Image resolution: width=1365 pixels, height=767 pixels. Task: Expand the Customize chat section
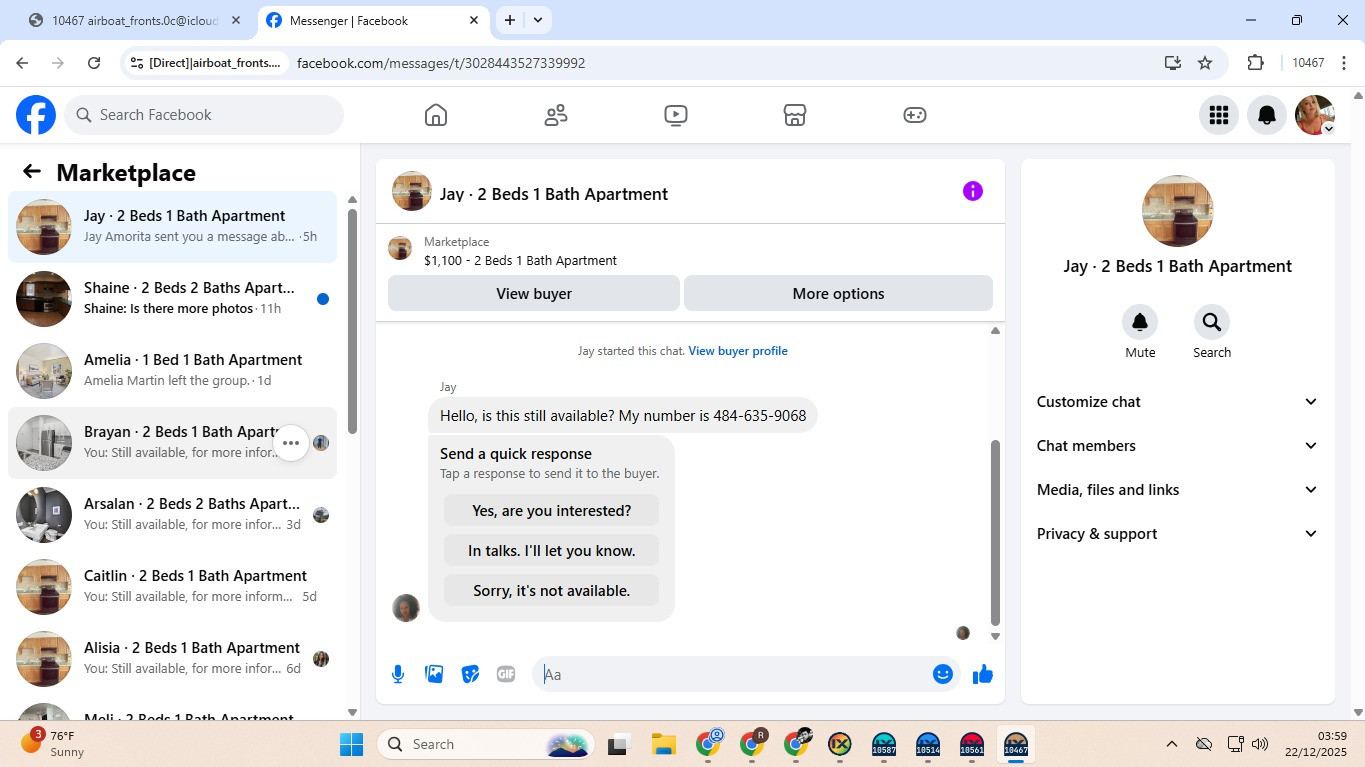[1177, 402]
